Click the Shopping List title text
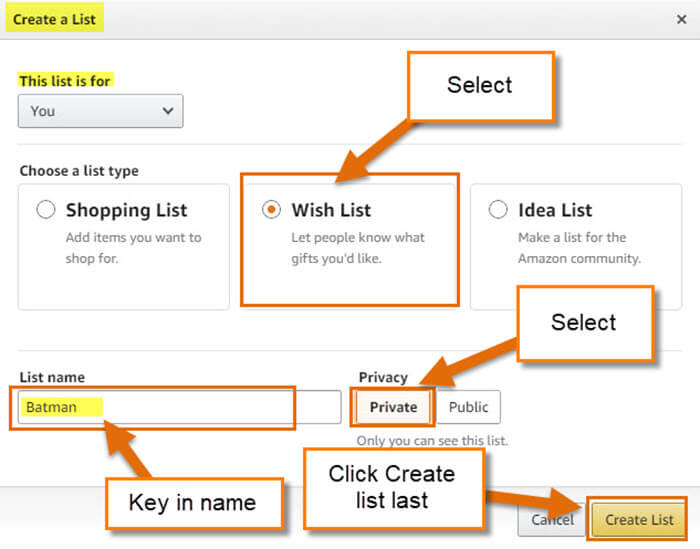Image resolution: width=700 pixels, height=549 pixels. [126, 210]
